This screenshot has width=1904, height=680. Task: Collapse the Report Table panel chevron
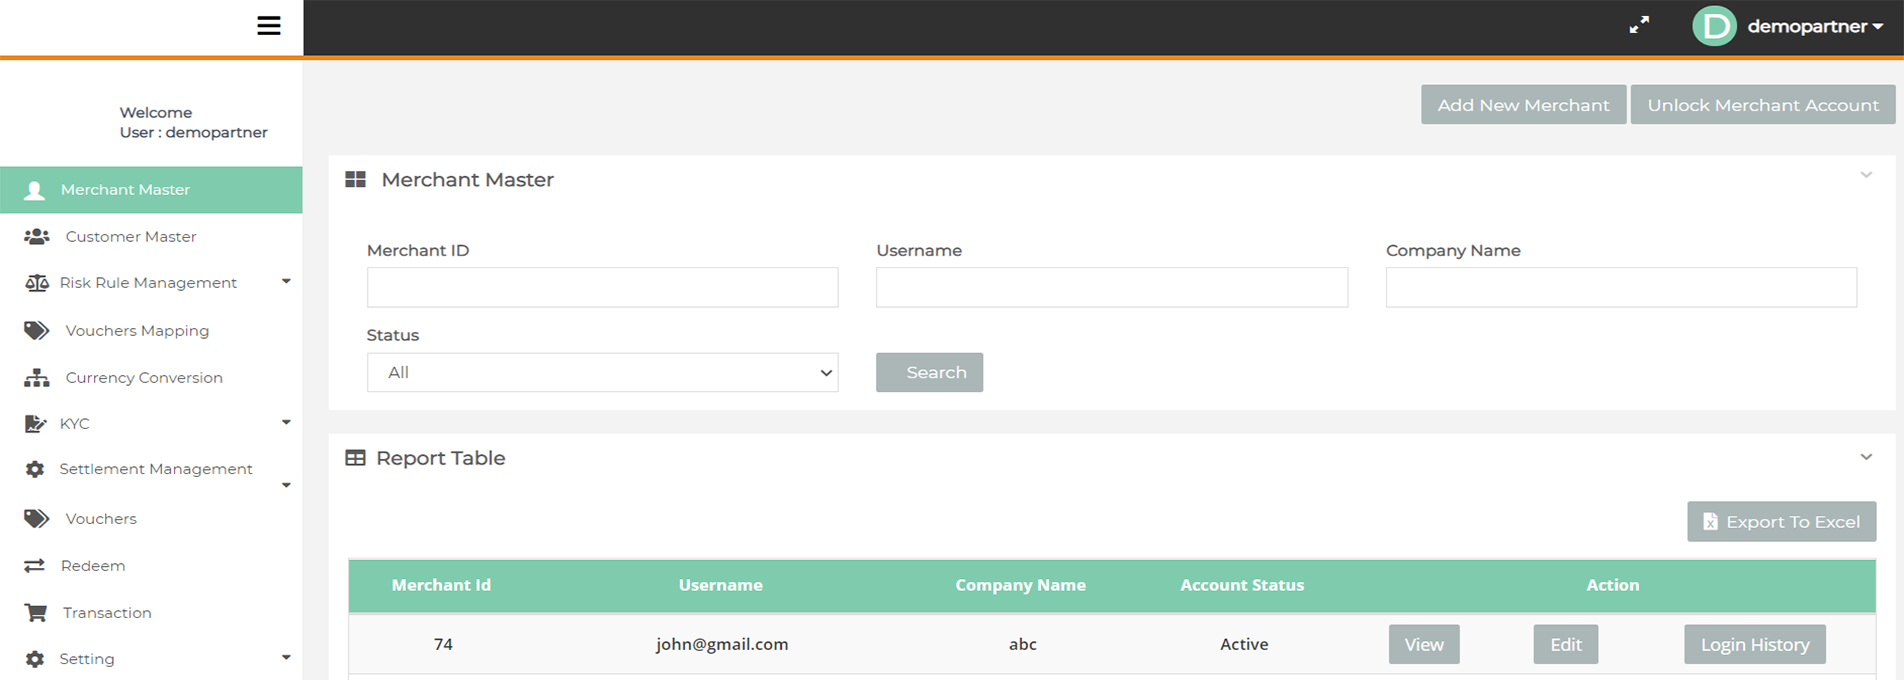1866,457
